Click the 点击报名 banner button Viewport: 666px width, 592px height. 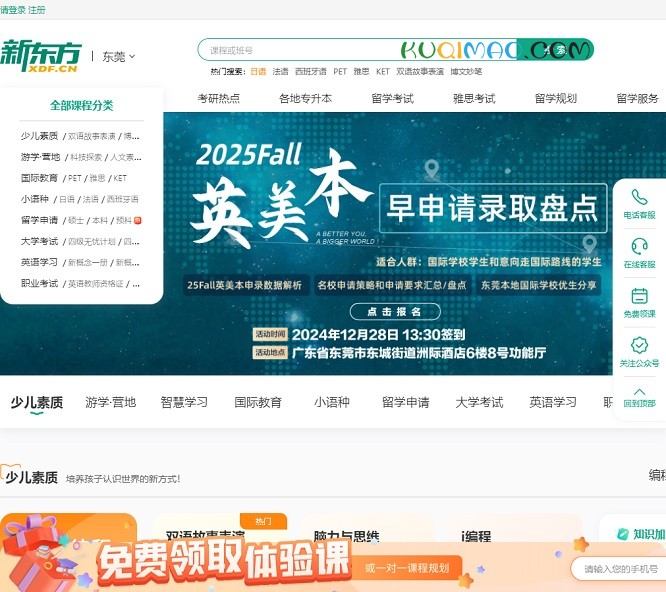tap(395, 312)
